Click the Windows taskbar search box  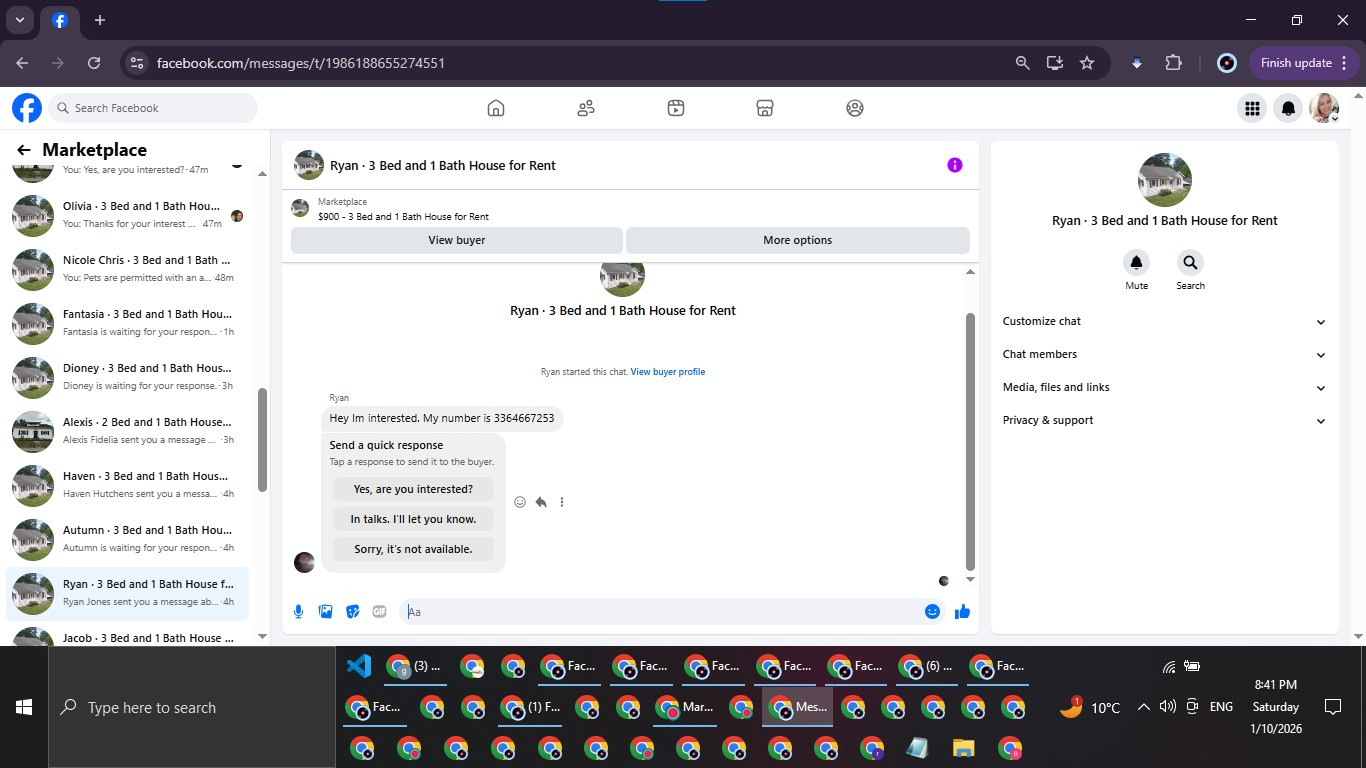coord(192,707)
